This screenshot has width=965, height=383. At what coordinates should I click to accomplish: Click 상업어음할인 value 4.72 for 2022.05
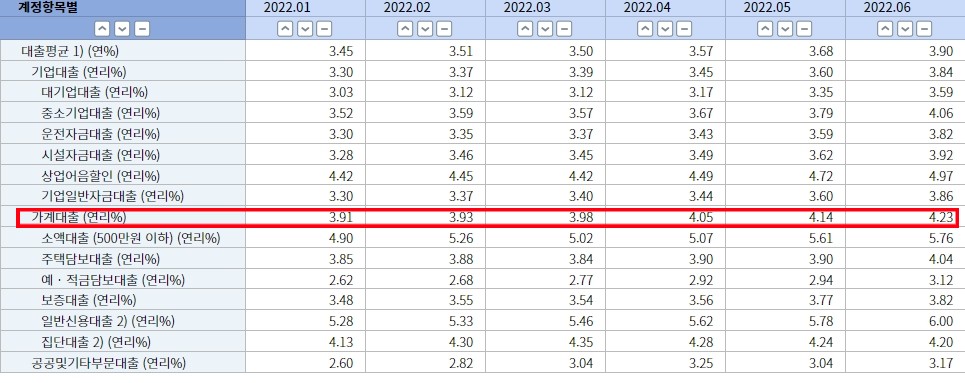822,176
